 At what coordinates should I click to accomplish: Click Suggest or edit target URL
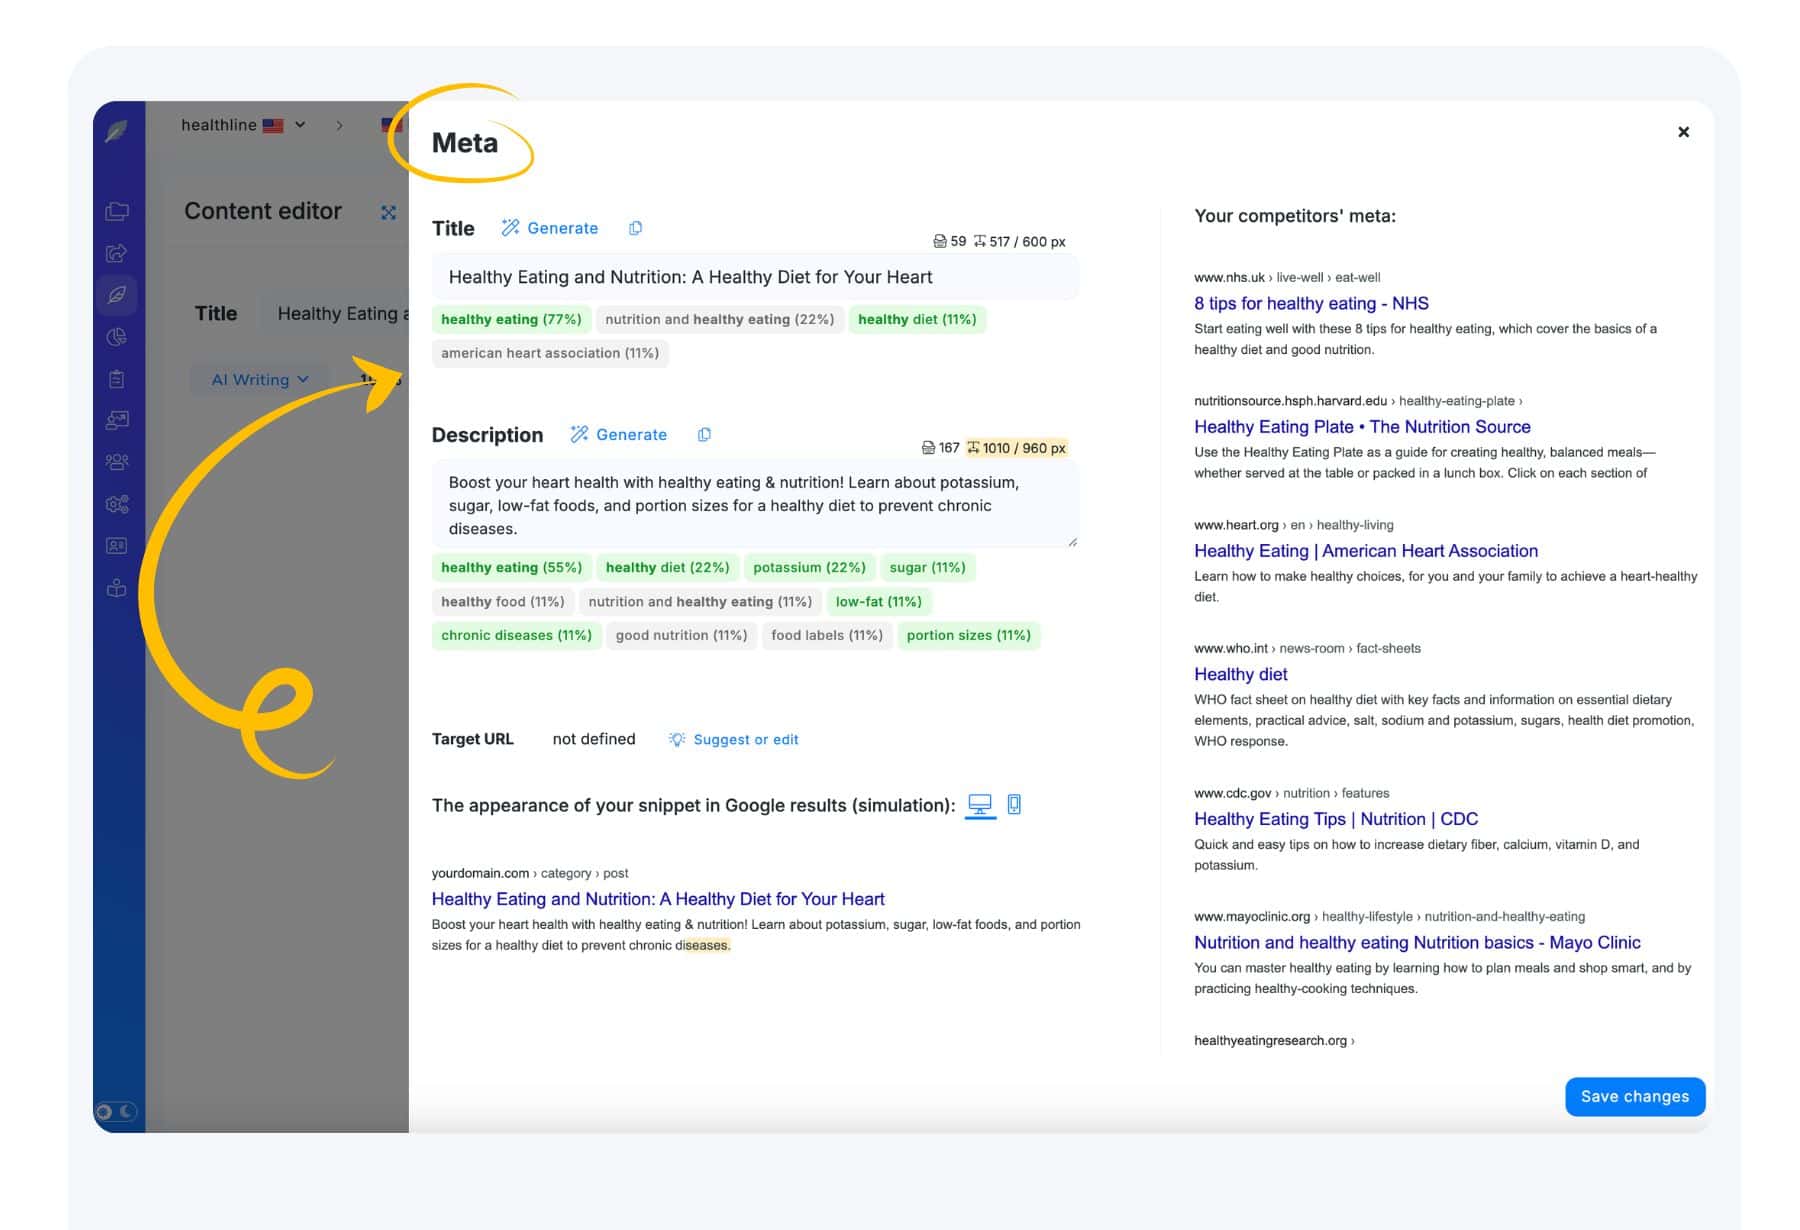[734, 739]
